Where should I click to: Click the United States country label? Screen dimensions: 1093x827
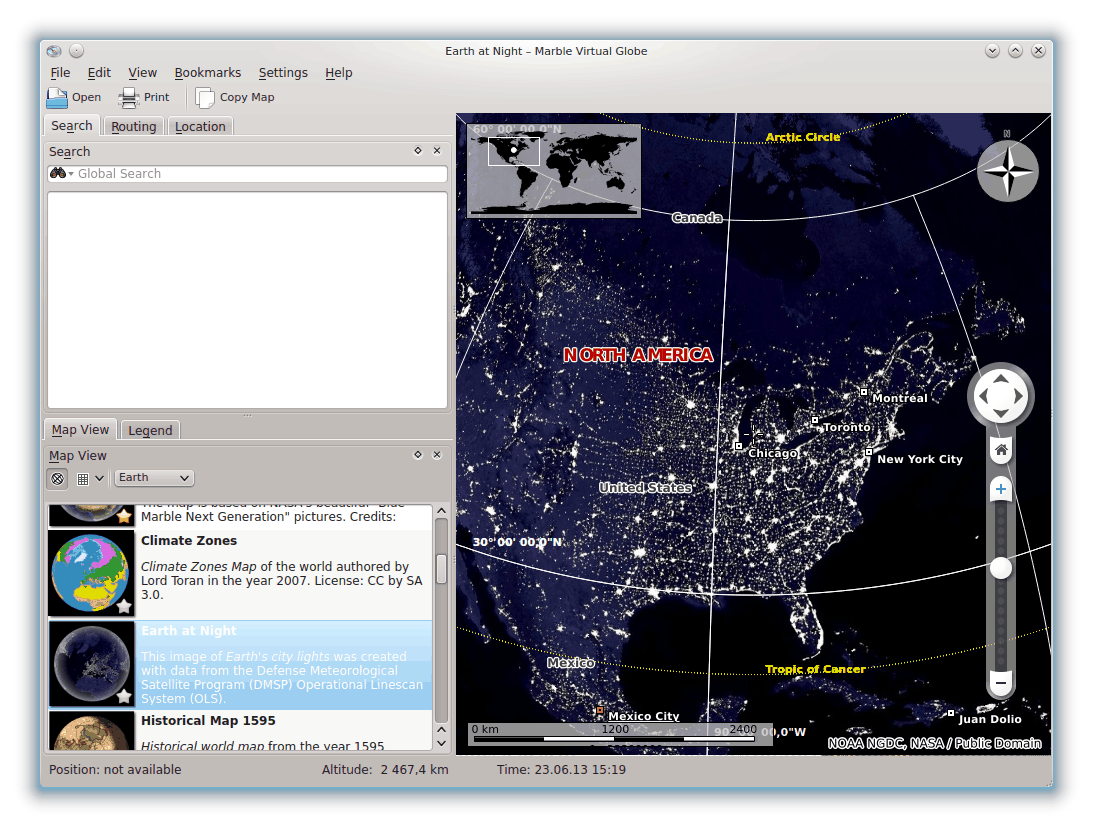coord(645,487)
